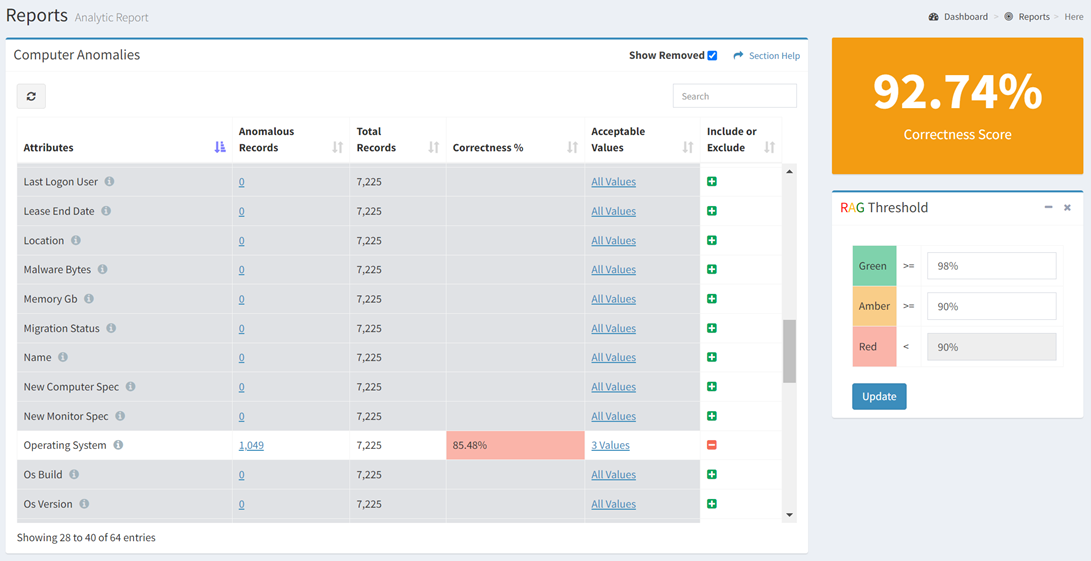Viewport: 1091px width, 561px height.
Task: Click green include icon for Os Build
Action: (x=712, y=474)
